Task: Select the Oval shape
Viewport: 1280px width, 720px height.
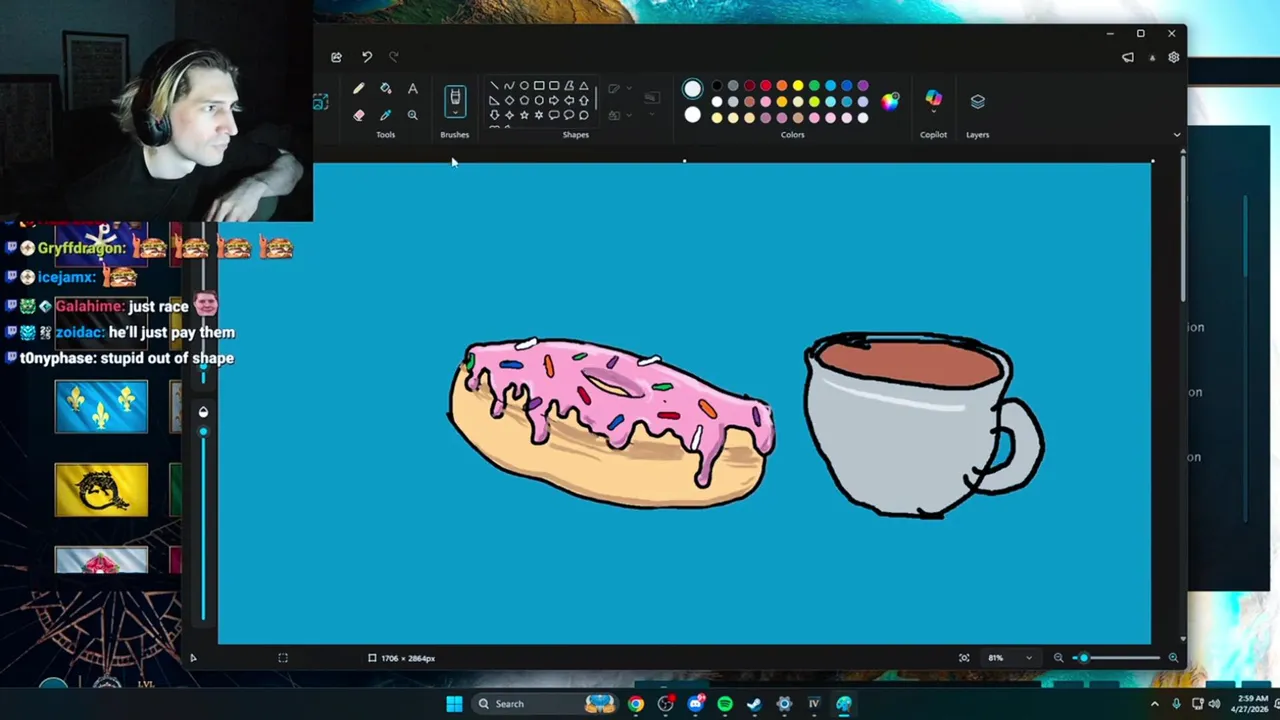Action: [524, 85]
